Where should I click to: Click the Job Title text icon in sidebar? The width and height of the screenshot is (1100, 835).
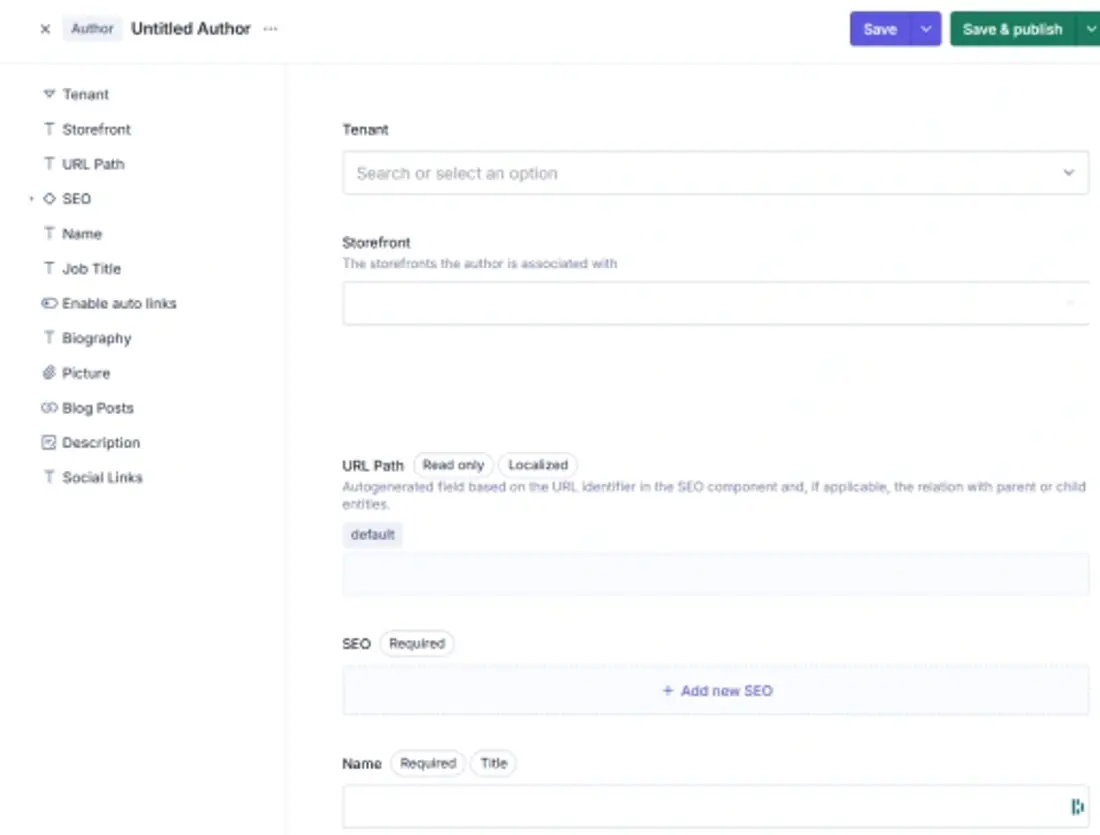point(49,269)
